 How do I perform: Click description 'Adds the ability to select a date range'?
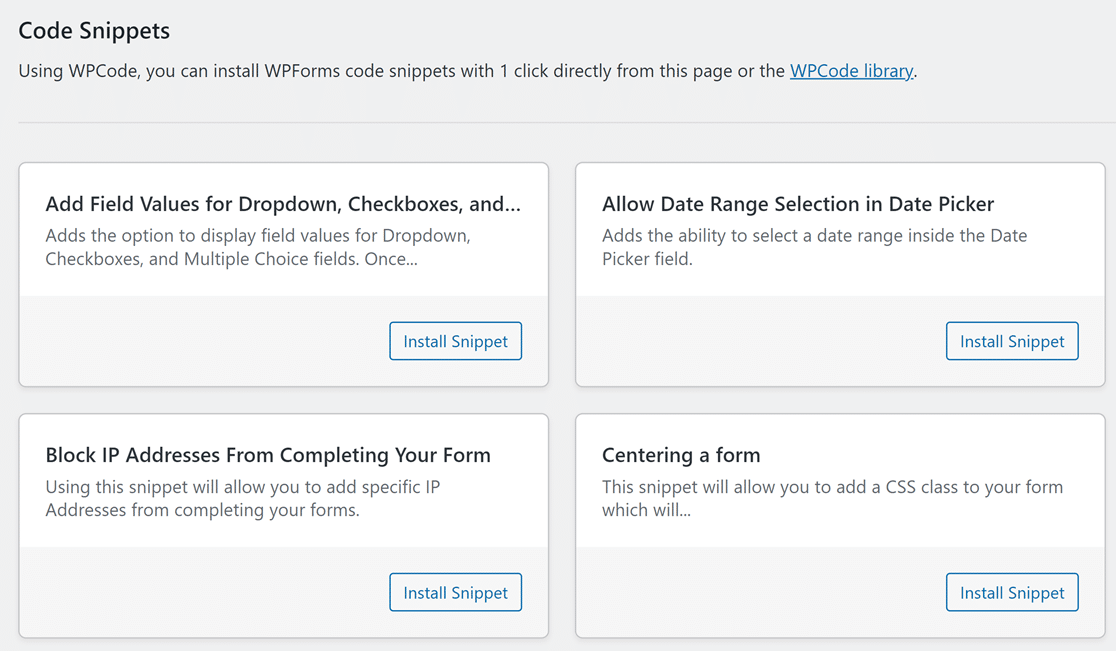tap(815, 247)
